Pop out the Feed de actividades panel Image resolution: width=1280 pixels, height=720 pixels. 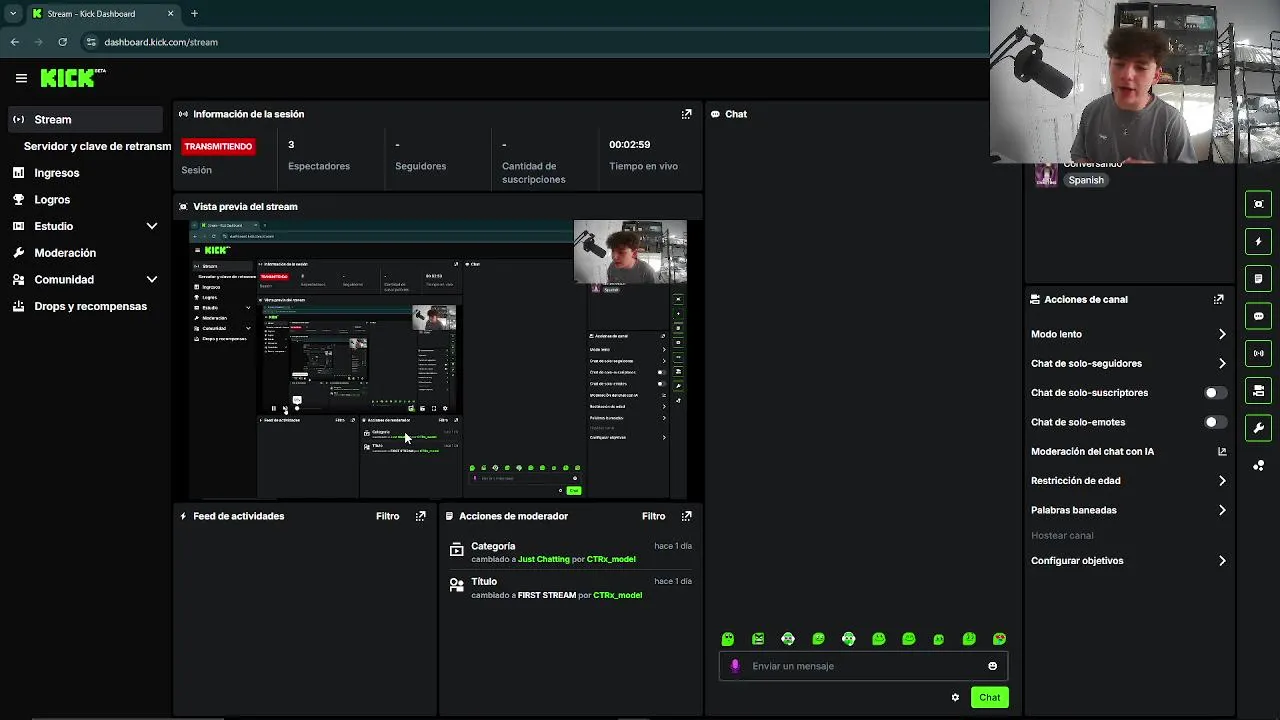click(x=420, y=516)
